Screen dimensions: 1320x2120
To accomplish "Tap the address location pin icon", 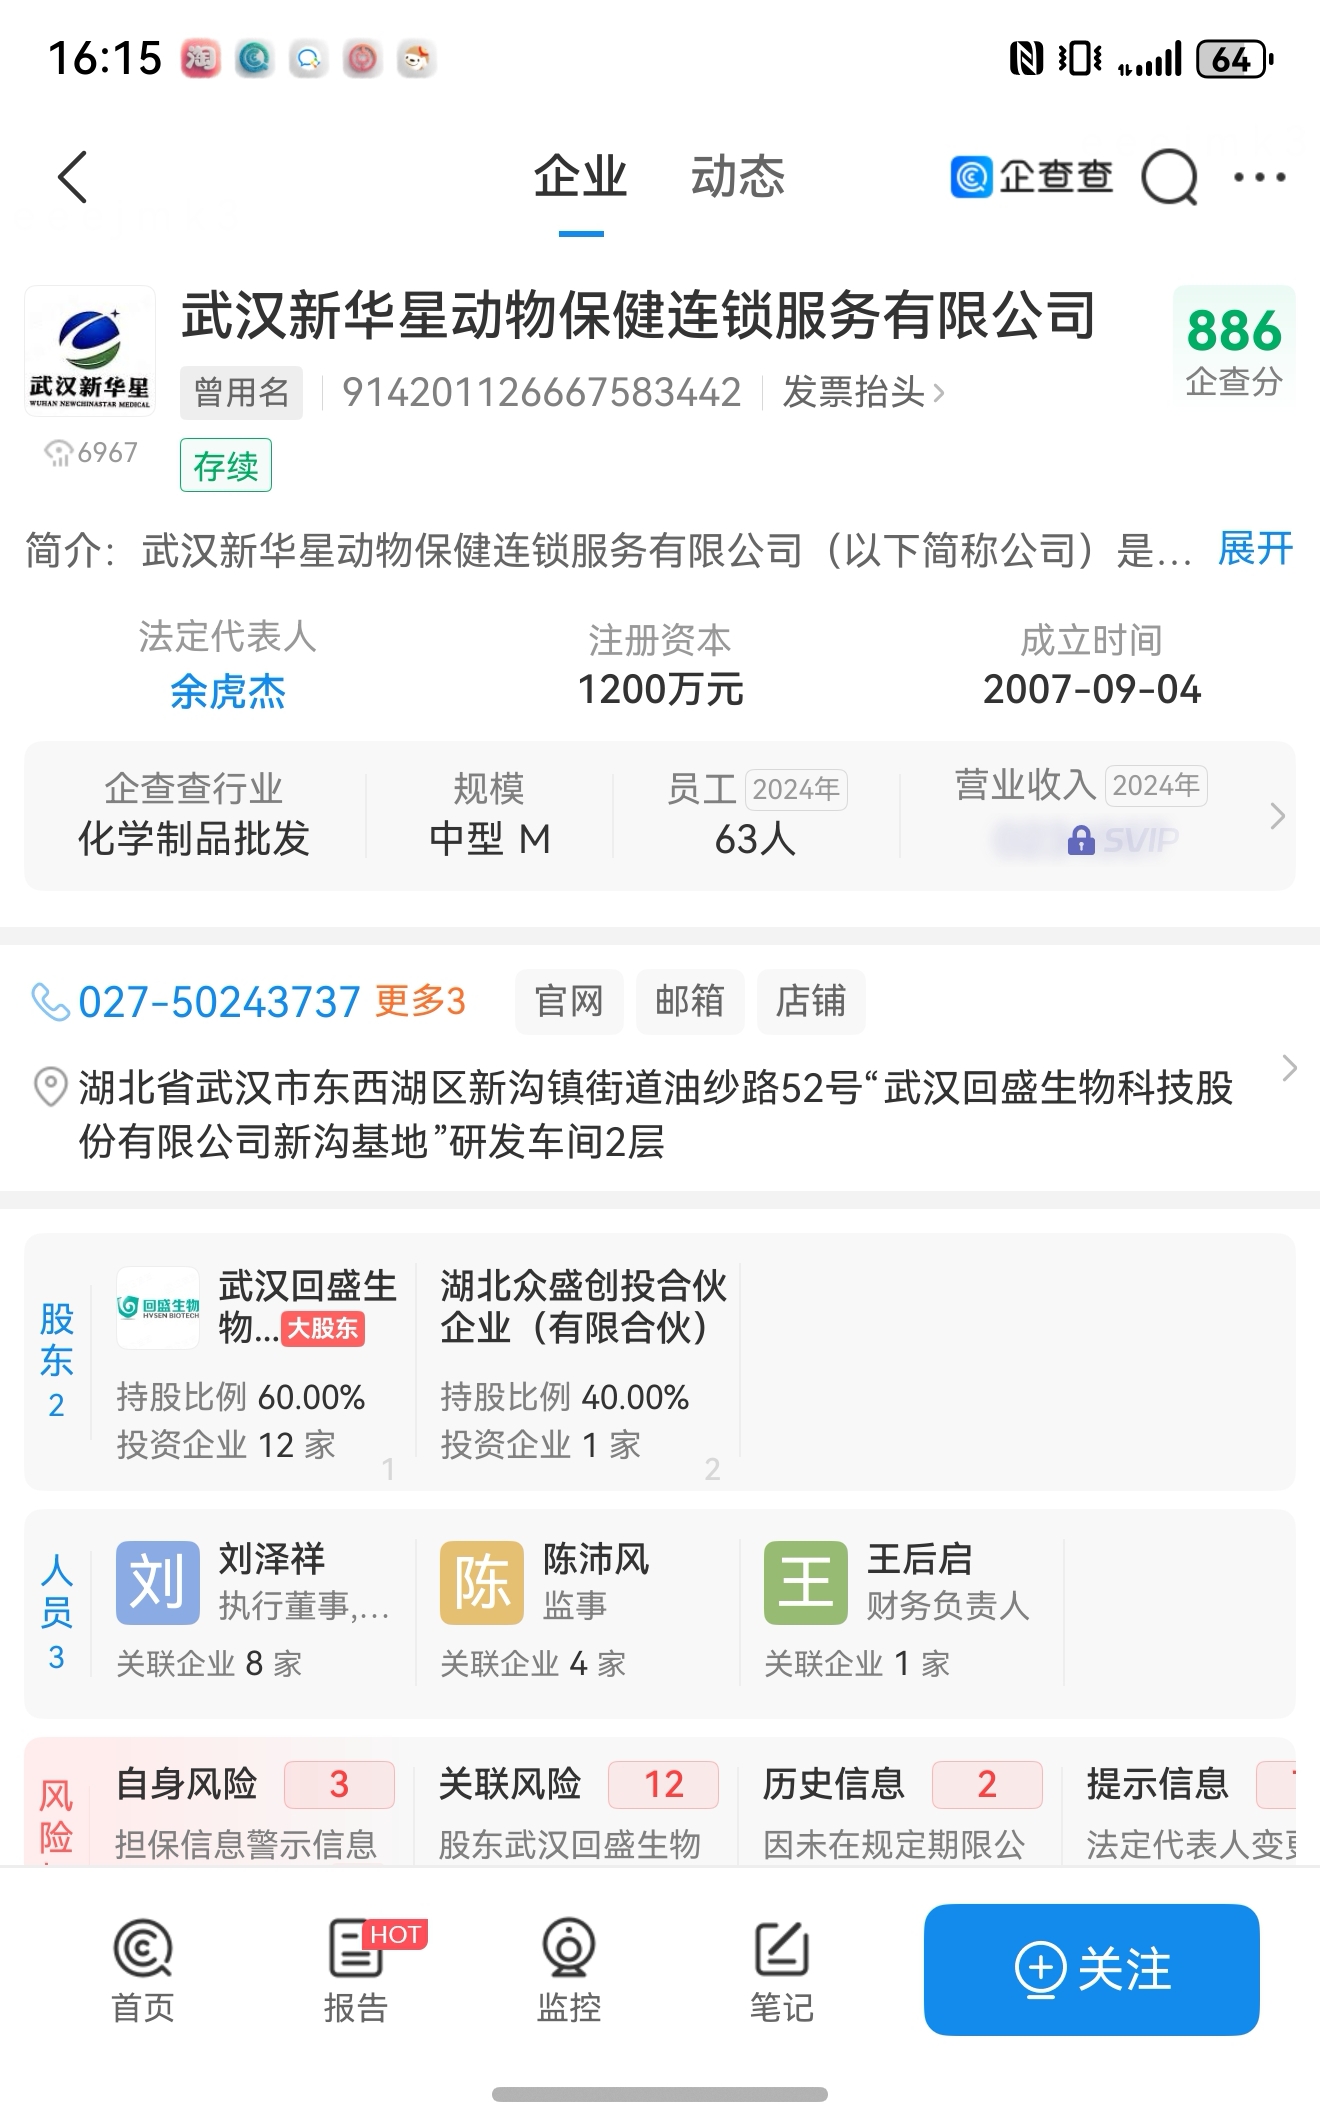I will [50, 1087].
